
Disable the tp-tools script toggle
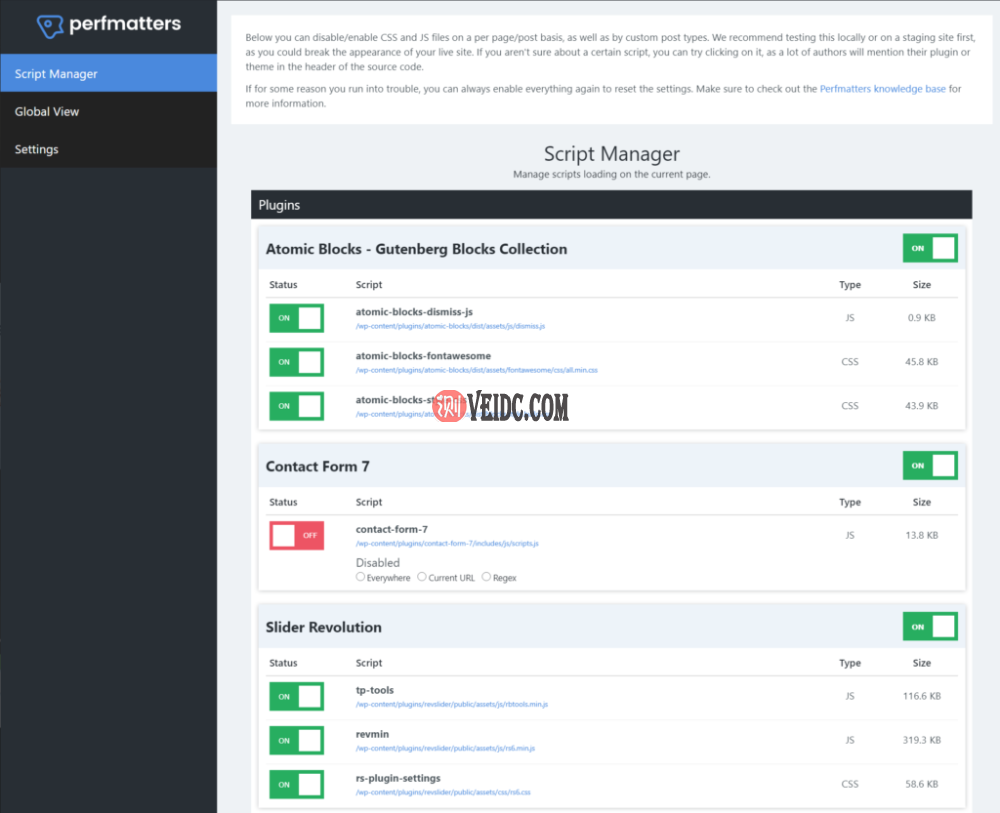[296, 696]
